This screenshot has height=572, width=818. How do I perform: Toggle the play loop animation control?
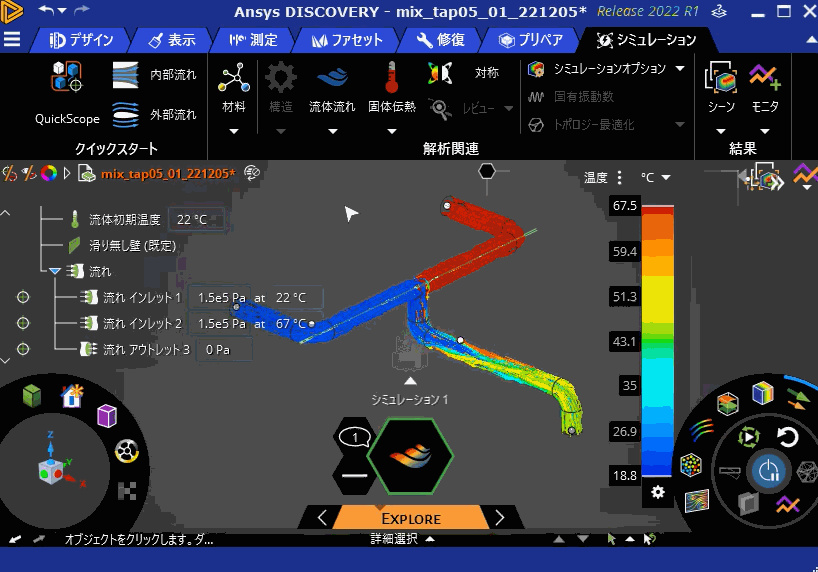pyautogui.click(x=748, y=437)
